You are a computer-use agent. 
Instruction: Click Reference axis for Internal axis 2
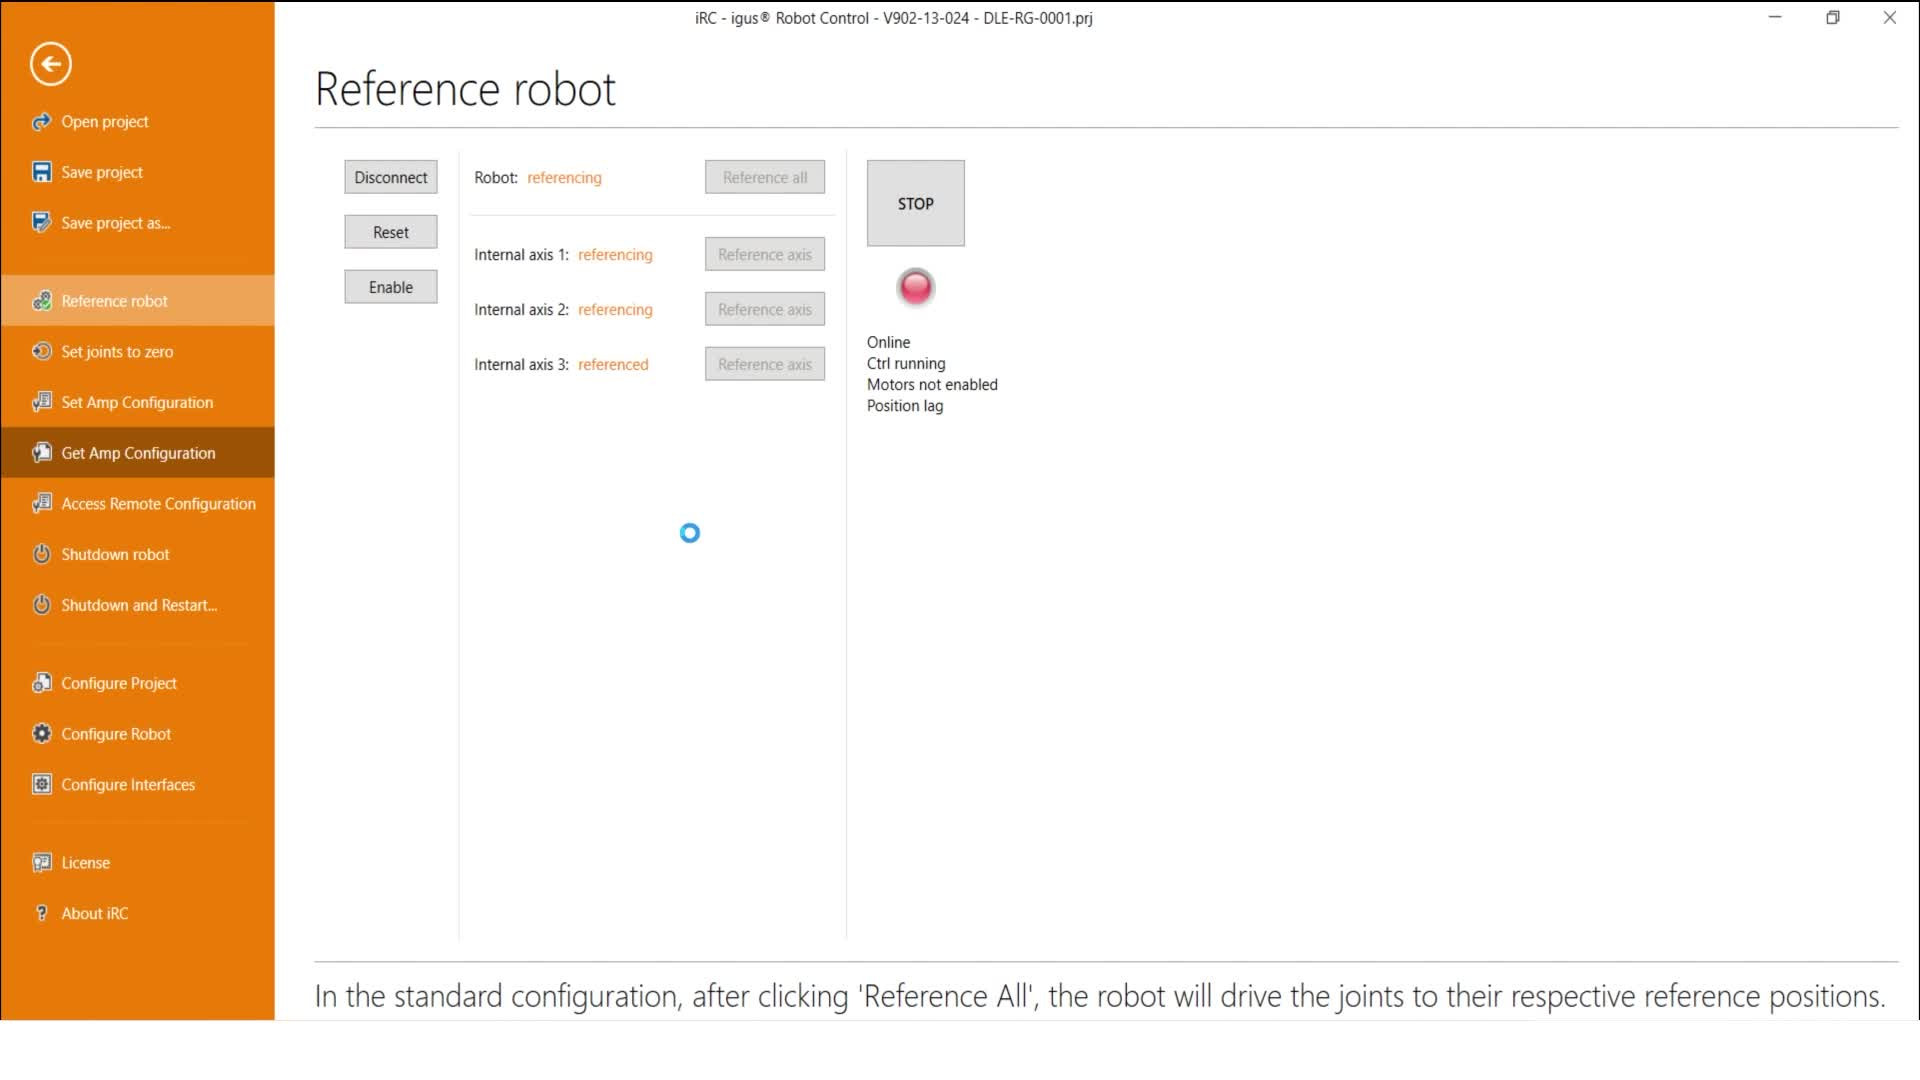(x=765, y=309)
